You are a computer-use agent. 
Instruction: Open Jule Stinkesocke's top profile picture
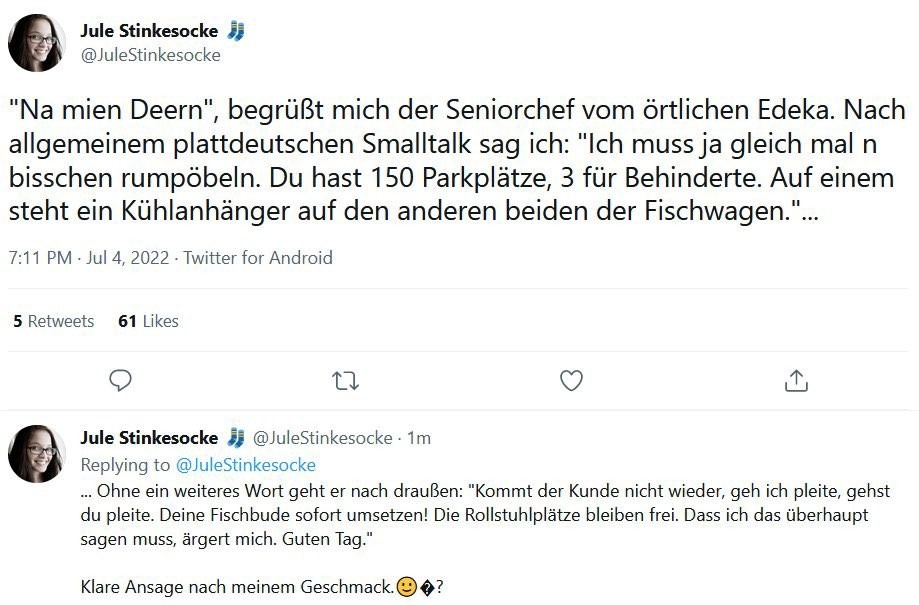(37, 43)
